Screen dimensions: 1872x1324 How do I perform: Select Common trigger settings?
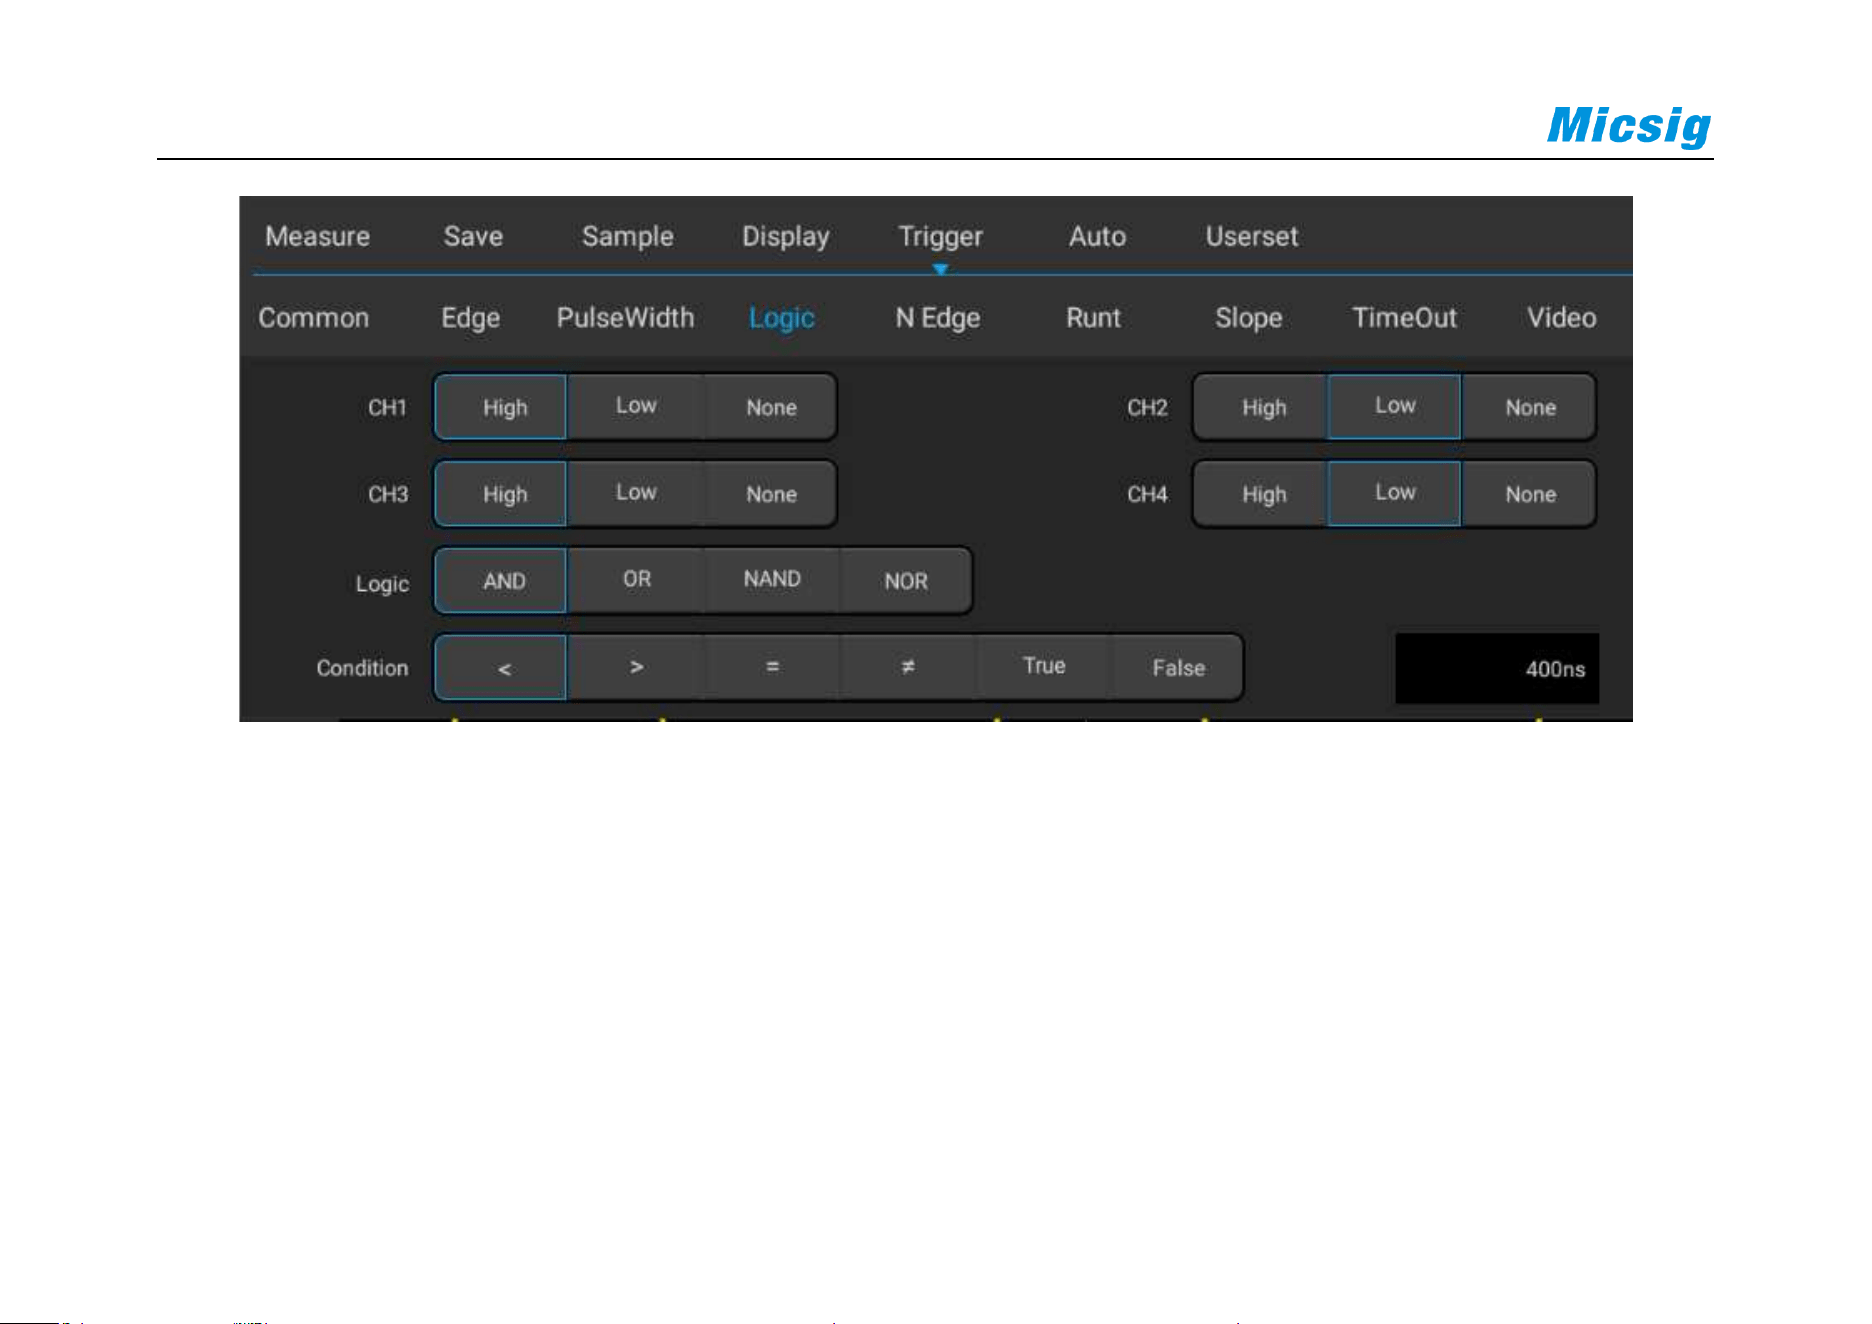pyautogui.click(x=313, y=318)
